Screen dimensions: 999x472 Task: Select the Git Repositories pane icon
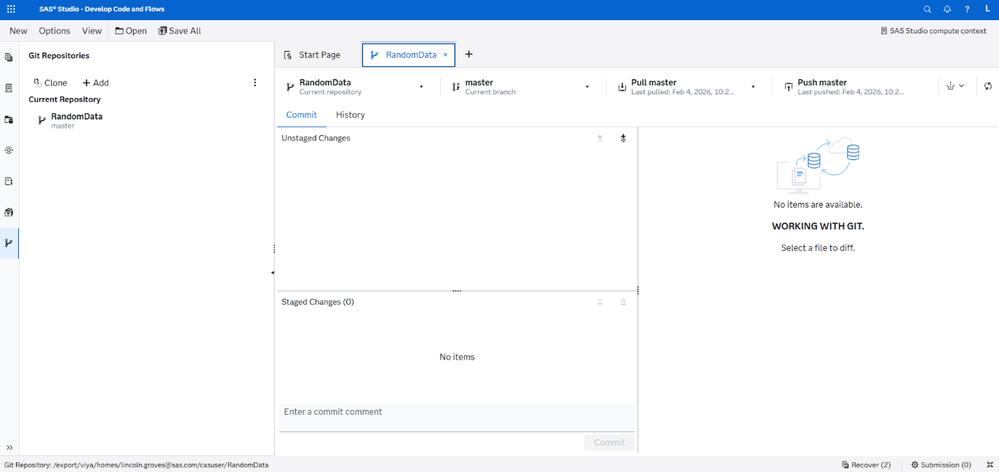9,243
